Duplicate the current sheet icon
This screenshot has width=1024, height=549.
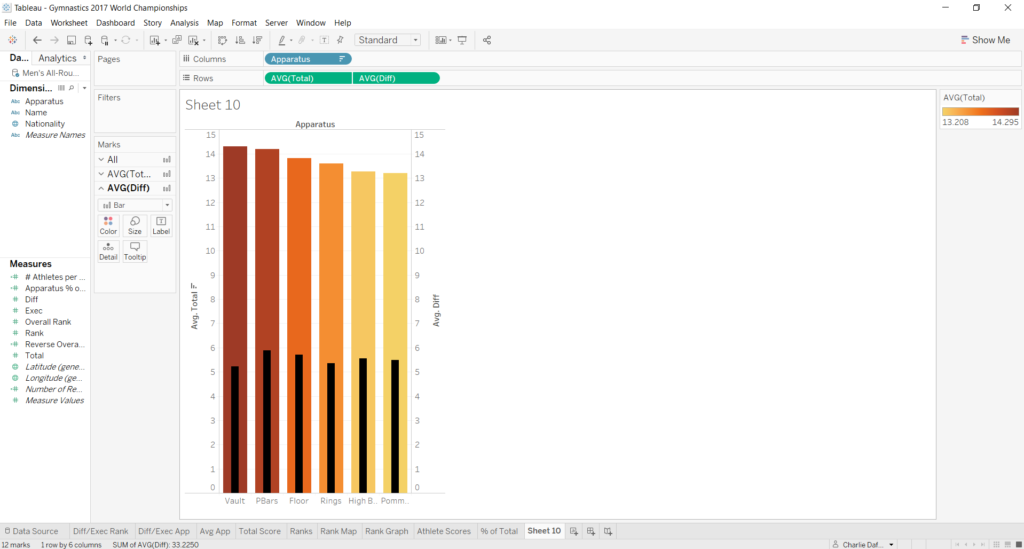177,40
